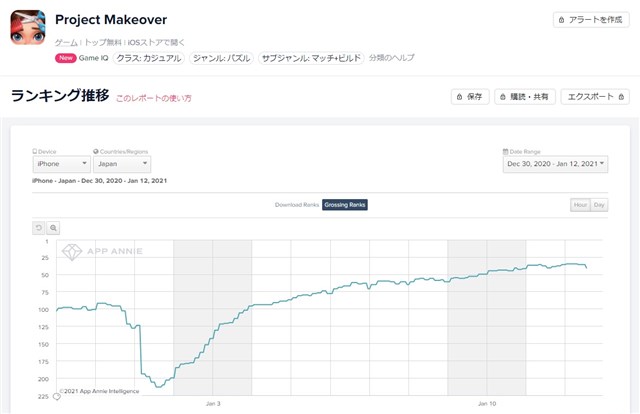The image size is (640, 414).
Task: Click the 保存 button
Action: click(x=470, y=97)
